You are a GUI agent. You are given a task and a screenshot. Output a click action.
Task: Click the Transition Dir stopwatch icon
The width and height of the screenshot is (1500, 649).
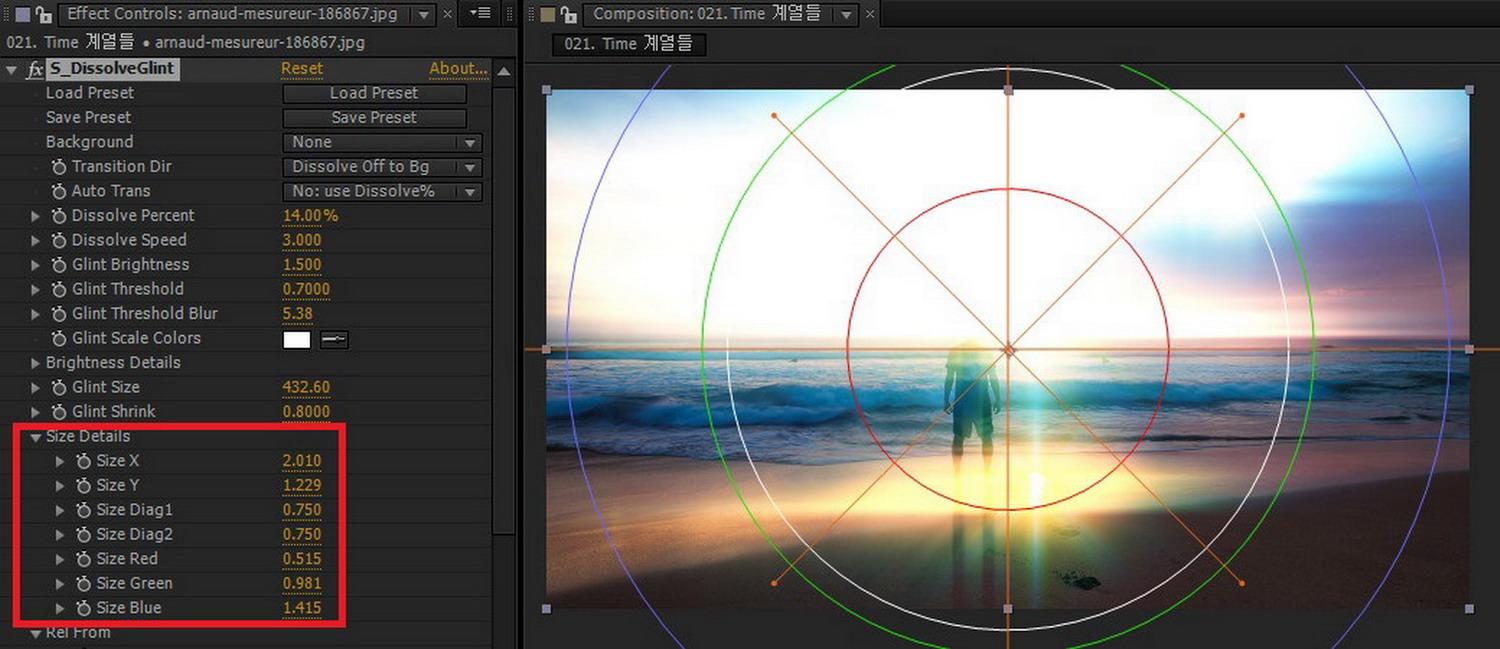(59, 167)
